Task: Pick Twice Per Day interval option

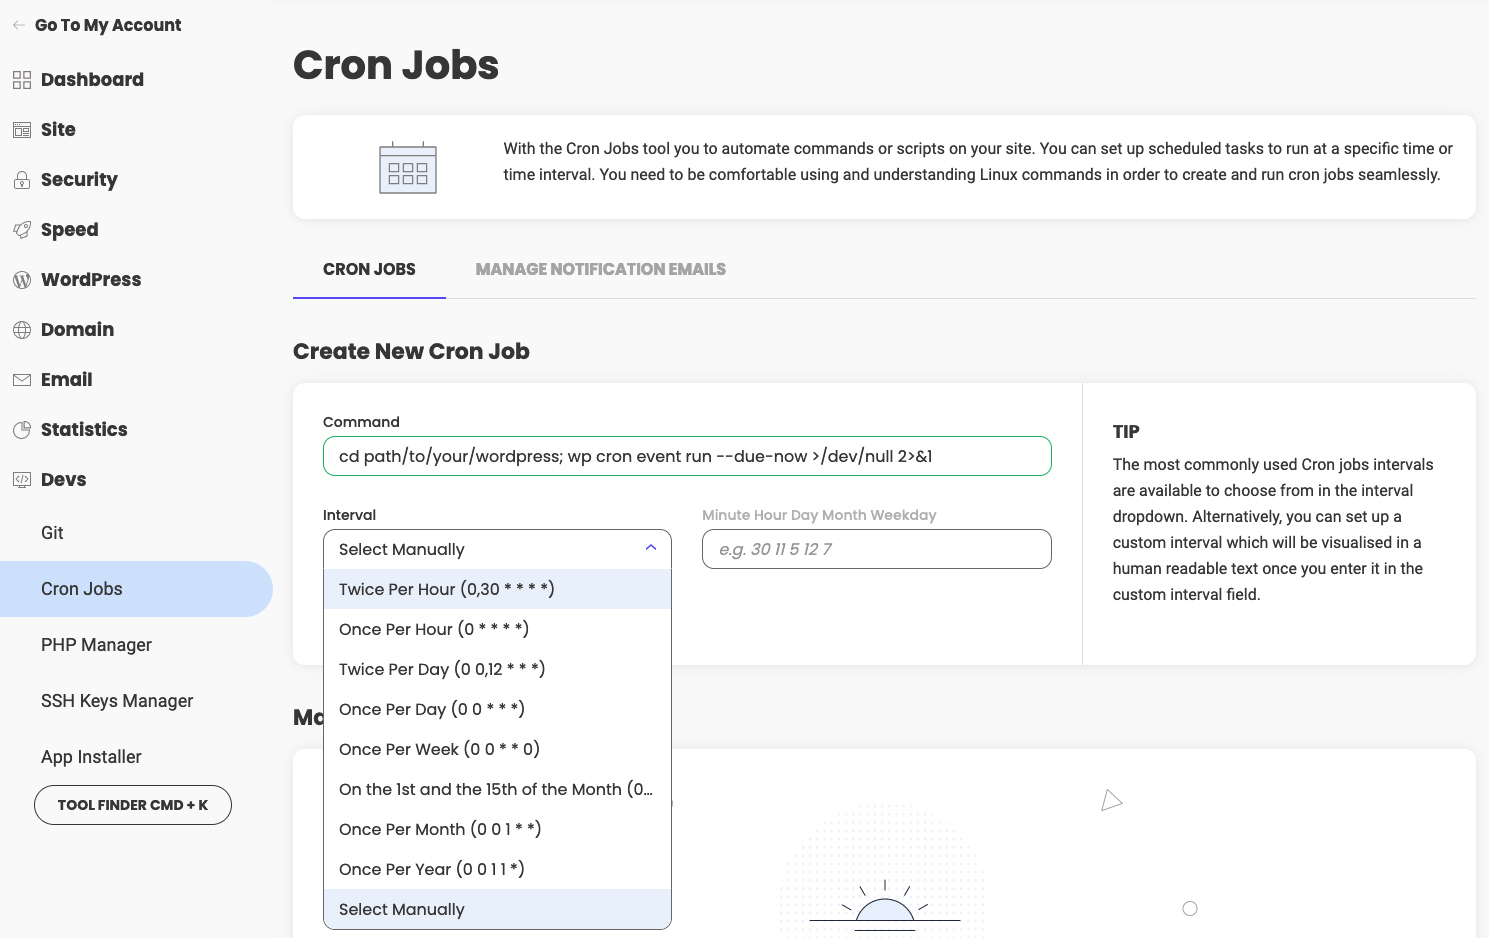Action: pos(497,669)
